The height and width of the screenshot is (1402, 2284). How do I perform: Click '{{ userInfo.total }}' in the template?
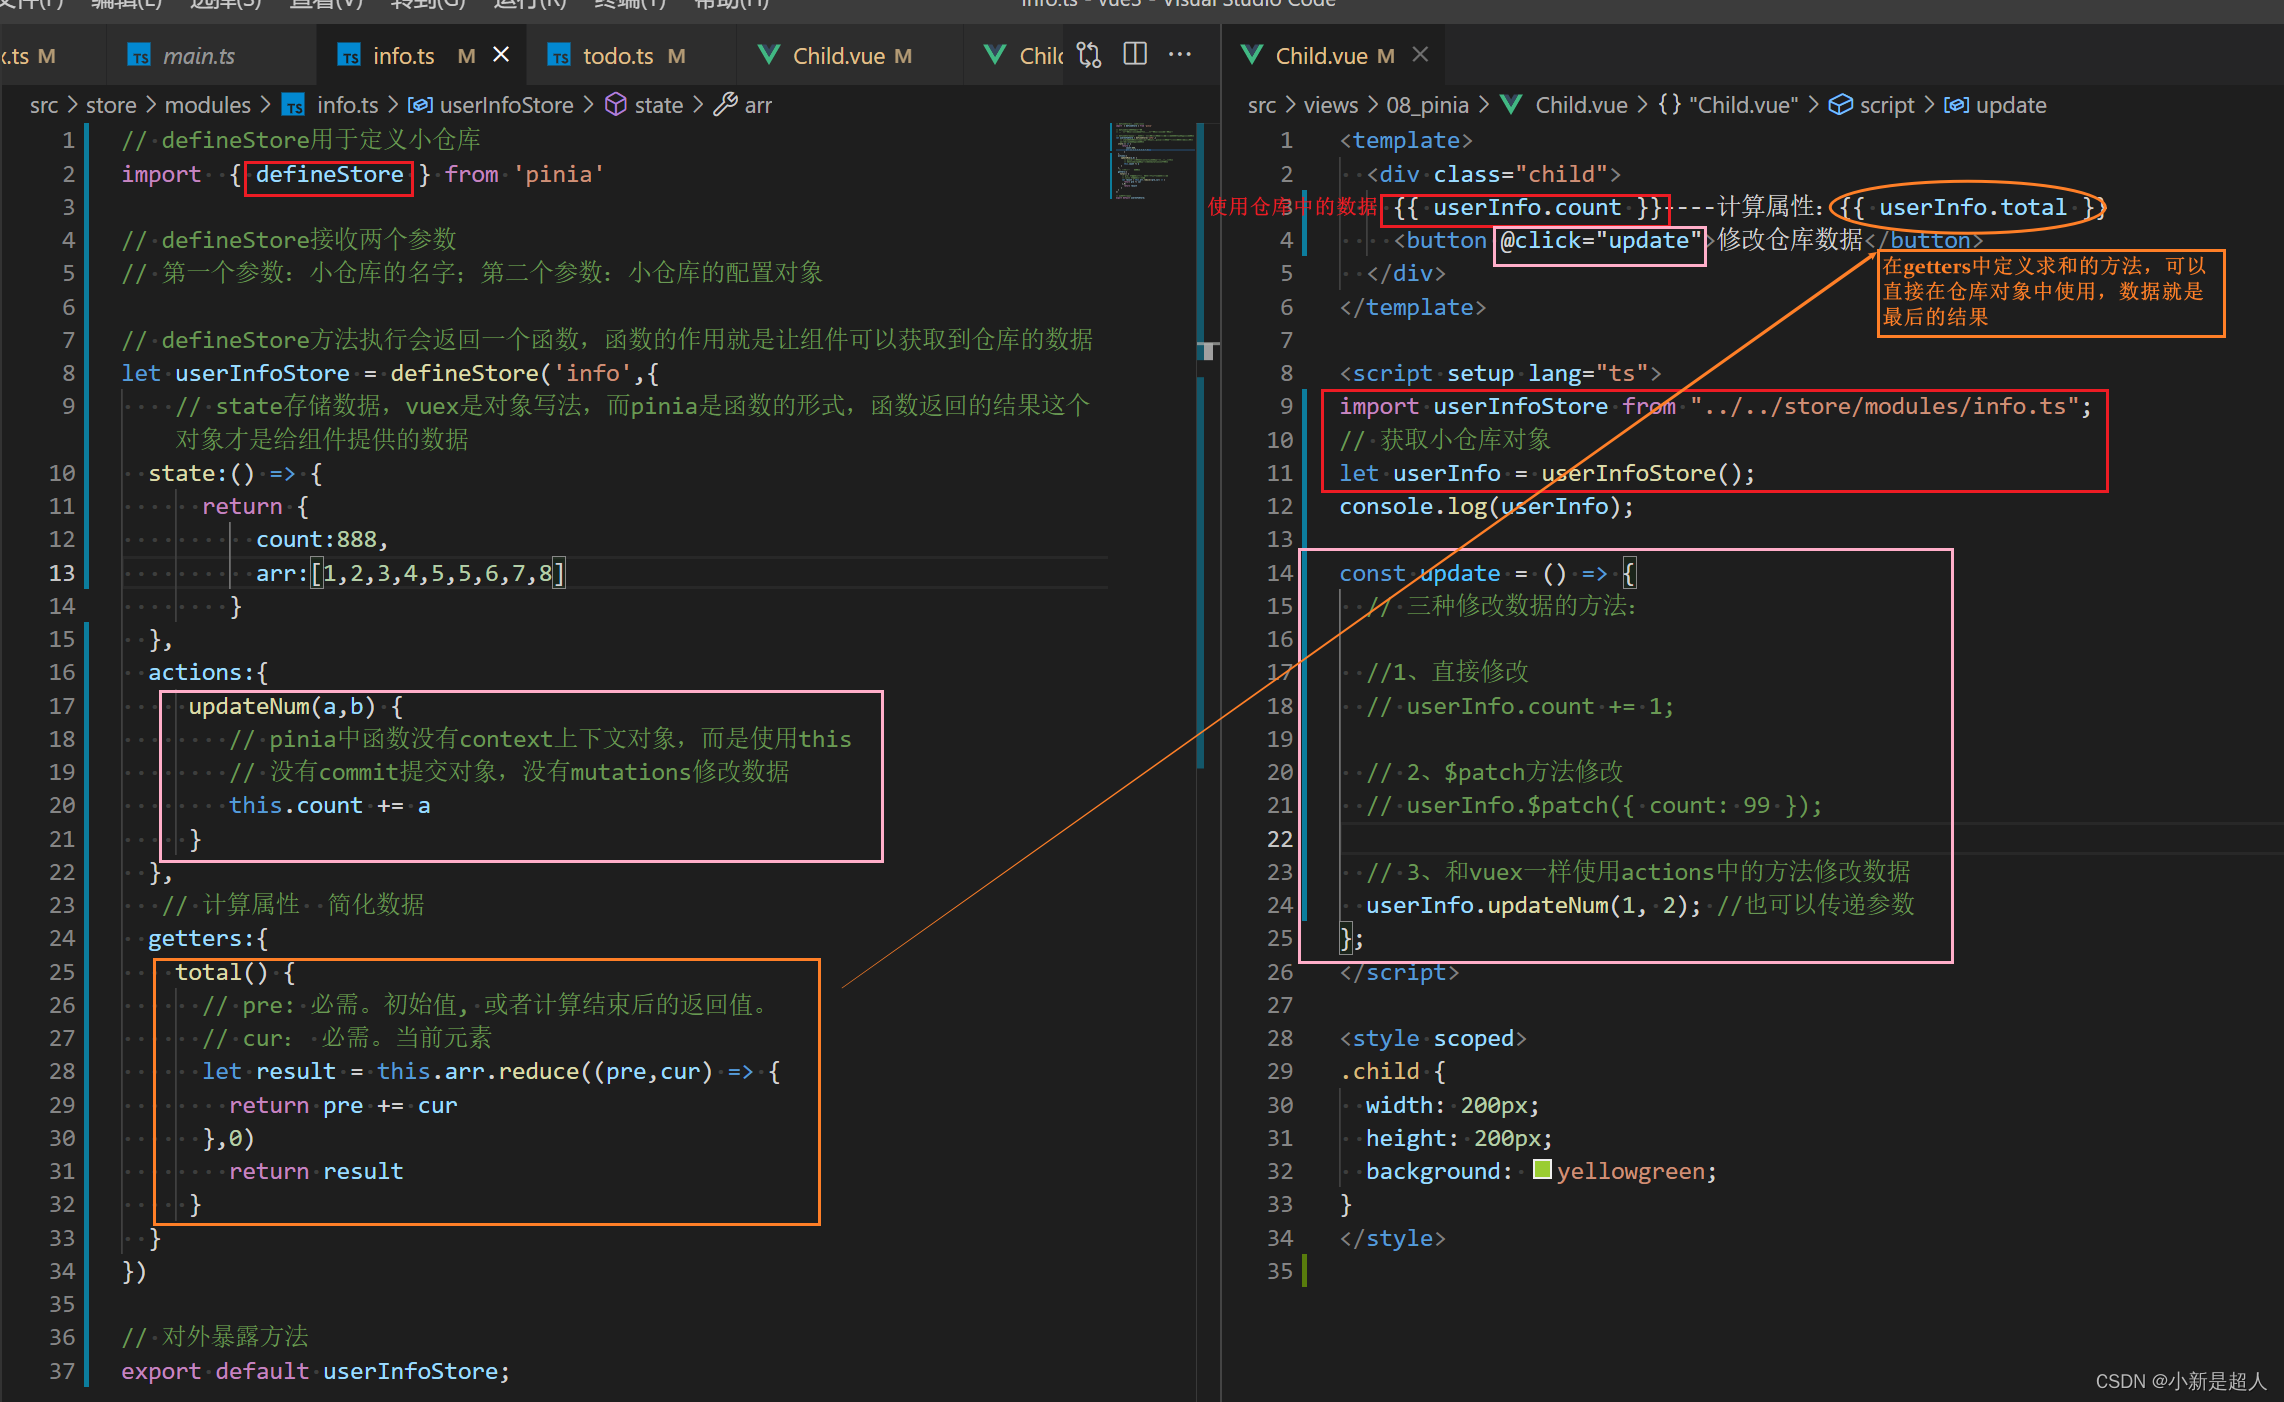(x=1972, y=208)
